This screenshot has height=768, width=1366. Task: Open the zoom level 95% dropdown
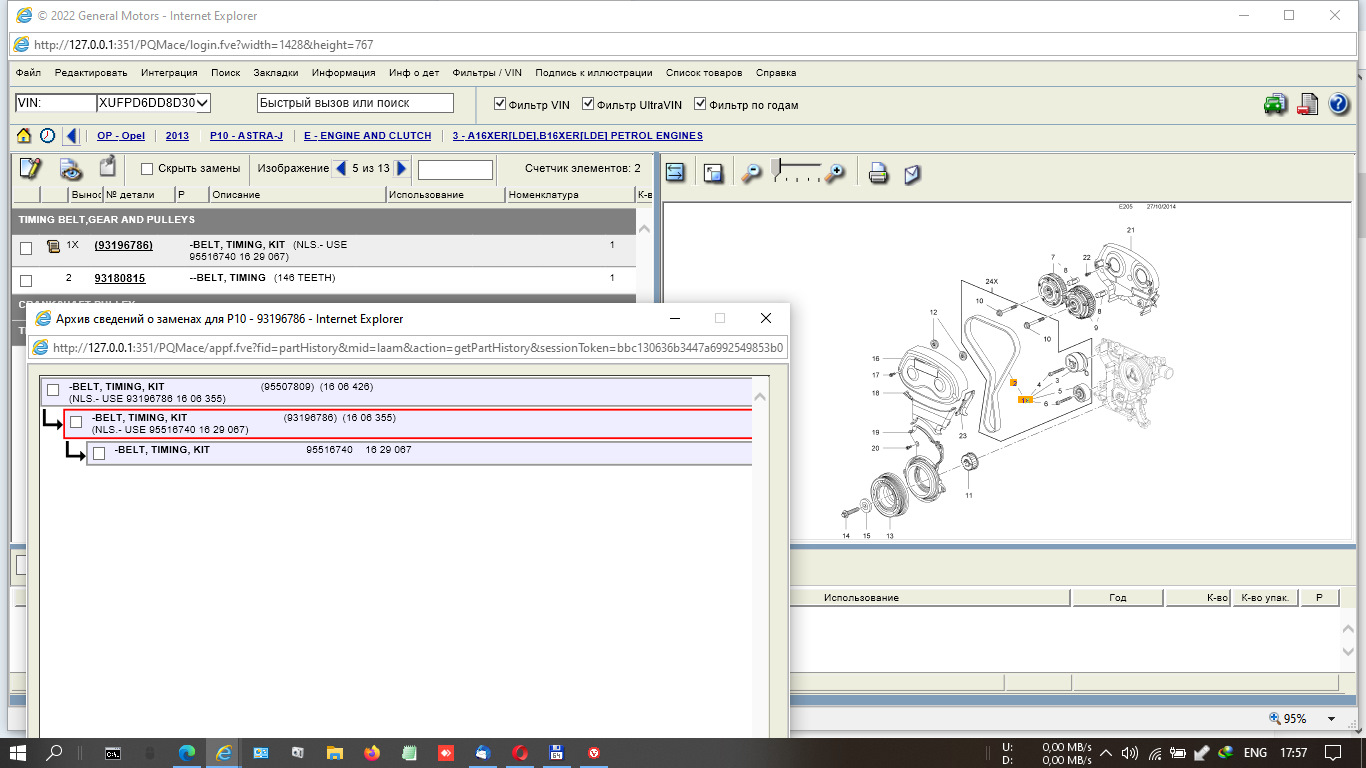click(1331, 719)
